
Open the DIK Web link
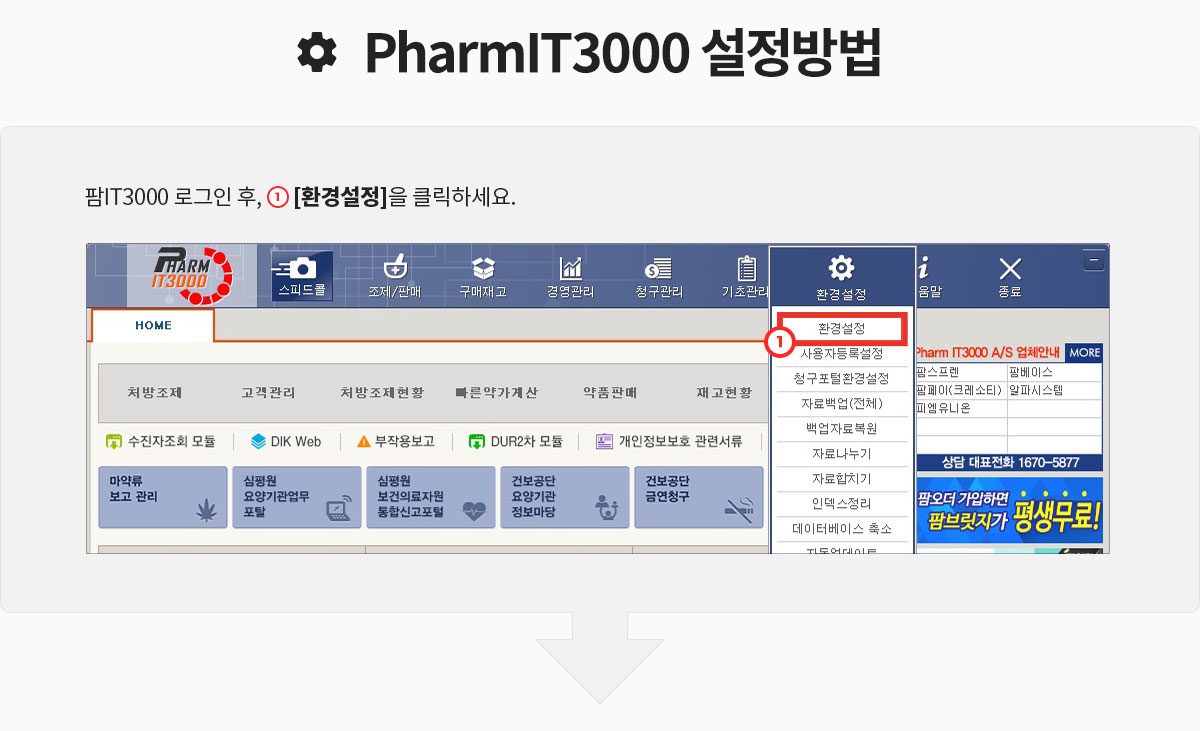[286, 441]
